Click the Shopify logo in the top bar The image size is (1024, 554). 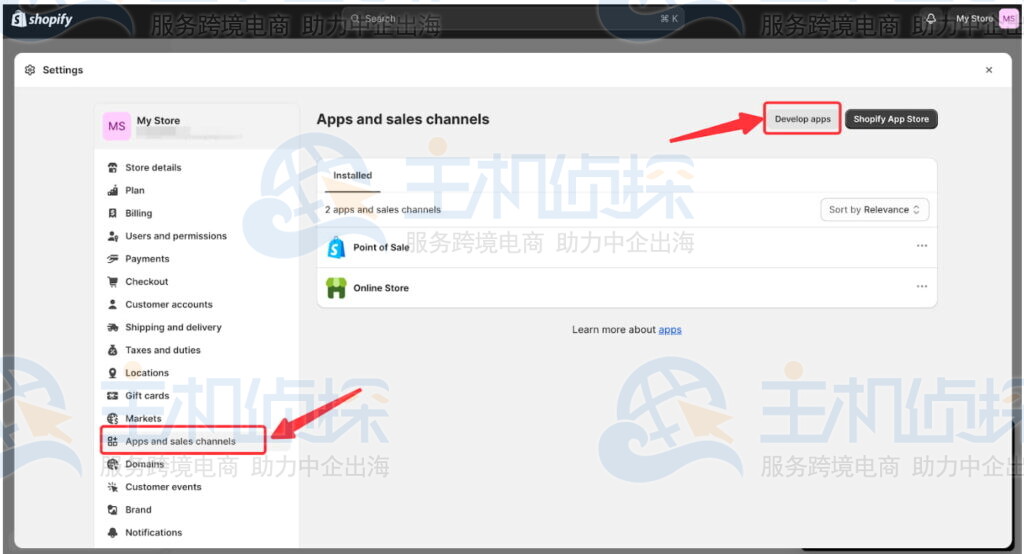(42, 20)
